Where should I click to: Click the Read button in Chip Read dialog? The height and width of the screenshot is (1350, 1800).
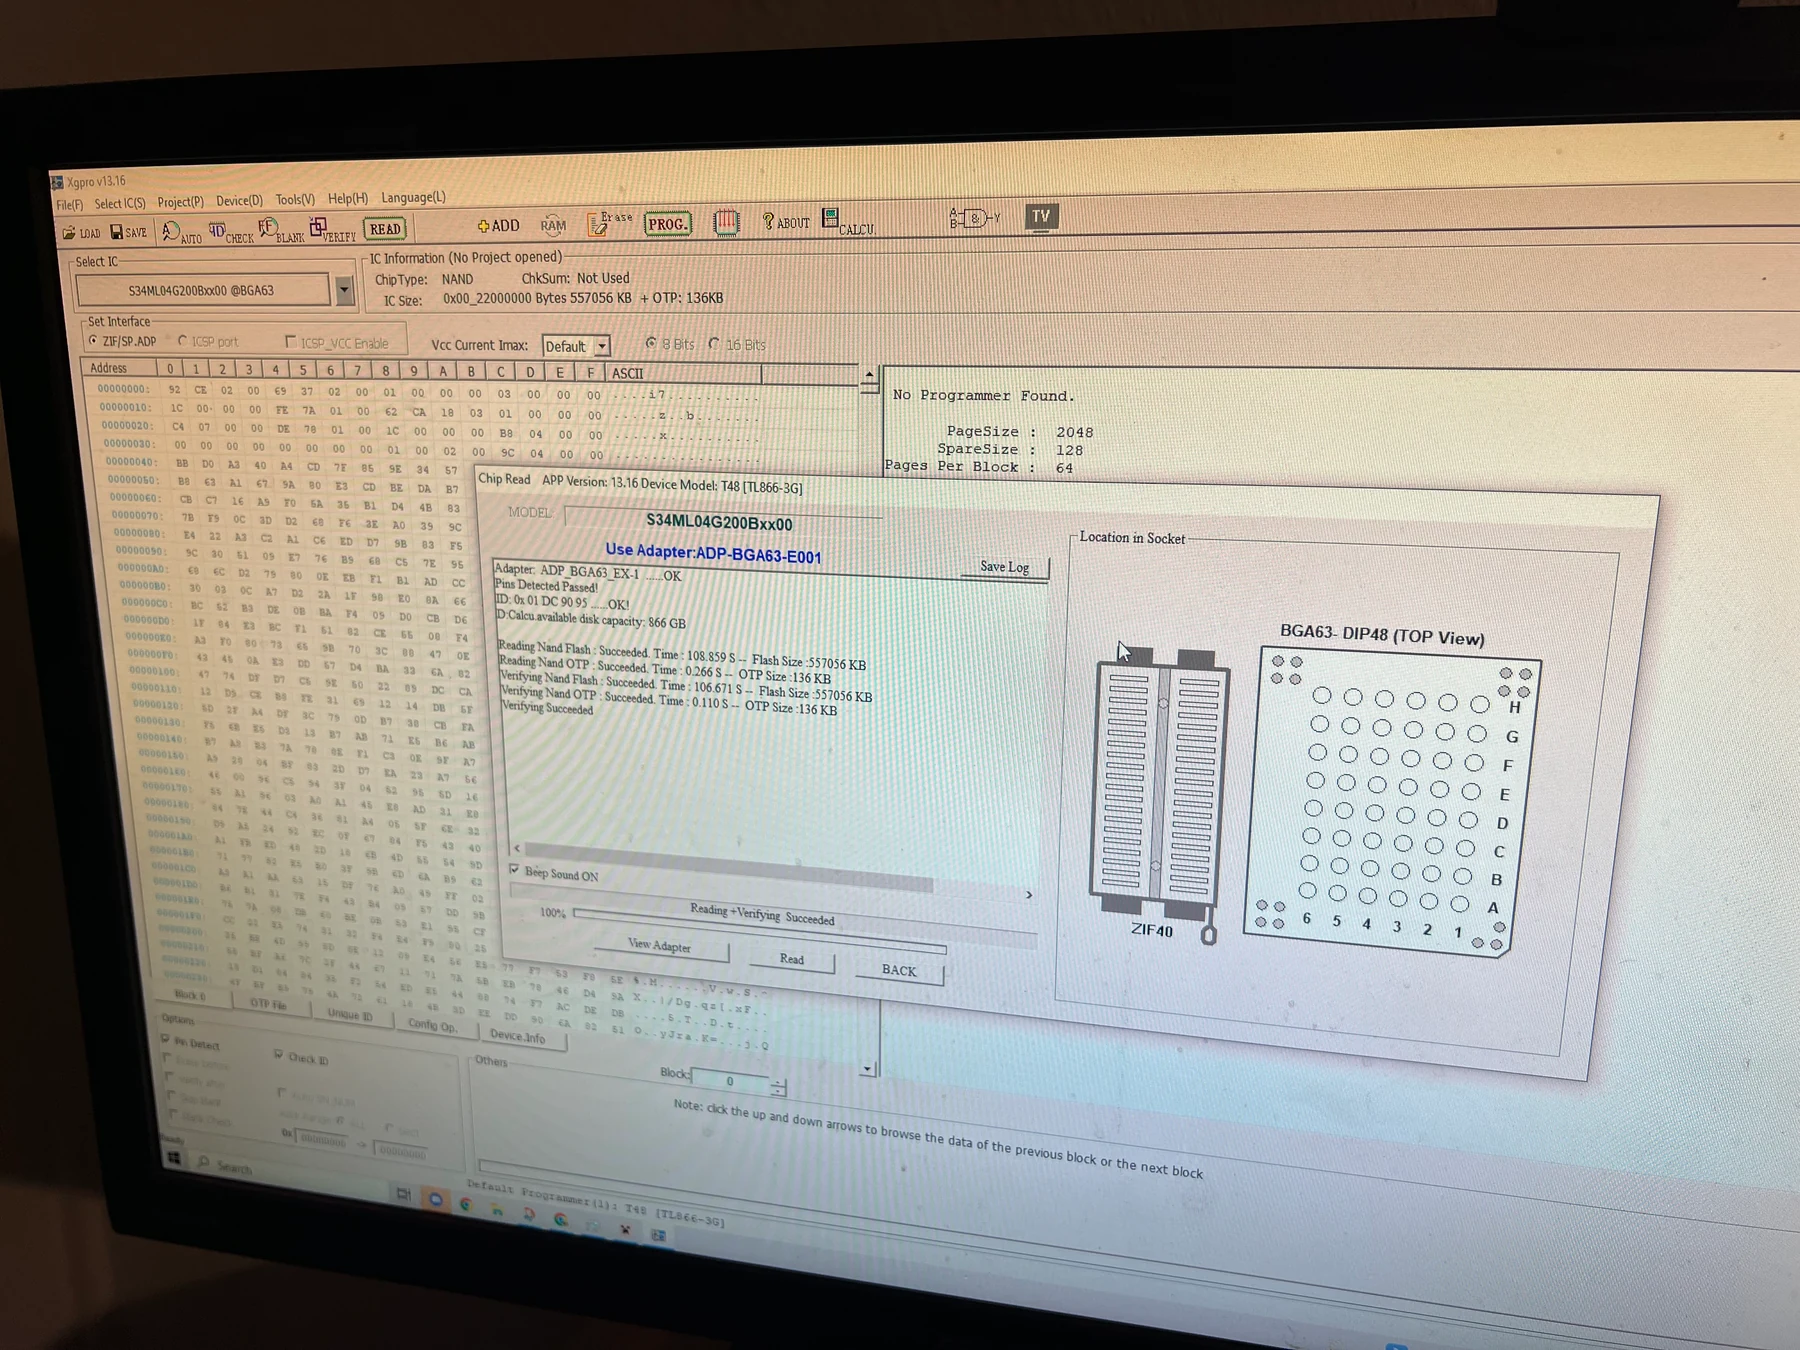(x=791, y=959)
